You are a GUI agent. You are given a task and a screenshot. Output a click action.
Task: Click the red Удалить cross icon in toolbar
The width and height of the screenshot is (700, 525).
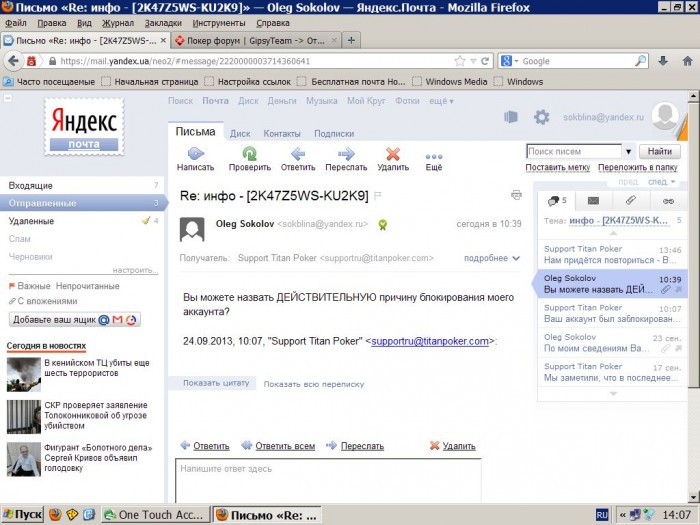[393, 154]
